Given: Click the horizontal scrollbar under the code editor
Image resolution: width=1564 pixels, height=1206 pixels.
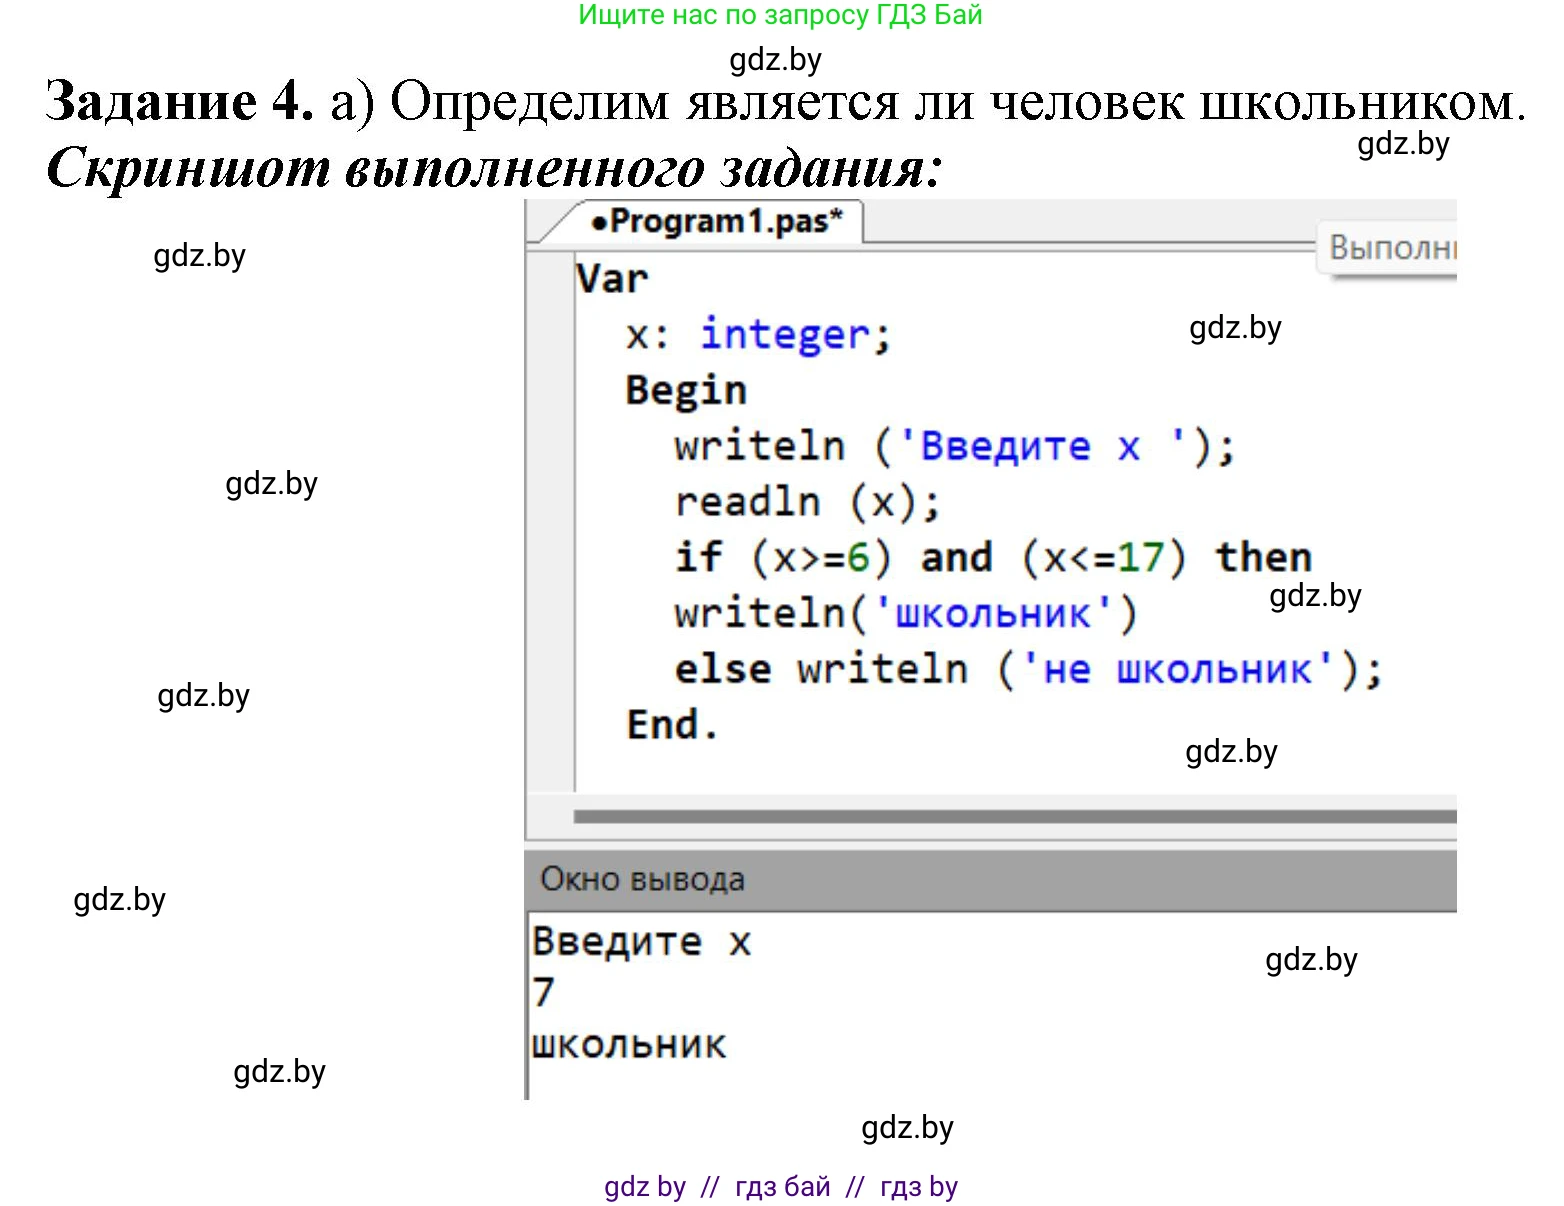Looking at the screenshot, I should point(1015,816).
